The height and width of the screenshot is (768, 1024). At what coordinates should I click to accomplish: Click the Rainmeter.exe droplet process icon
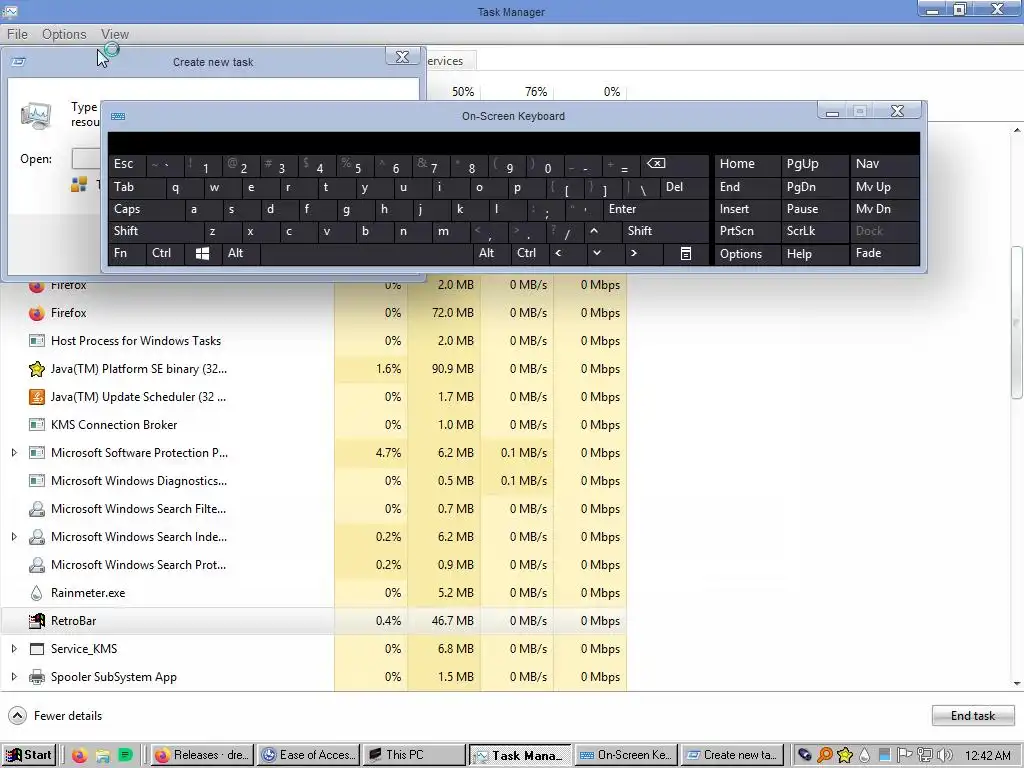pos(37,593)
